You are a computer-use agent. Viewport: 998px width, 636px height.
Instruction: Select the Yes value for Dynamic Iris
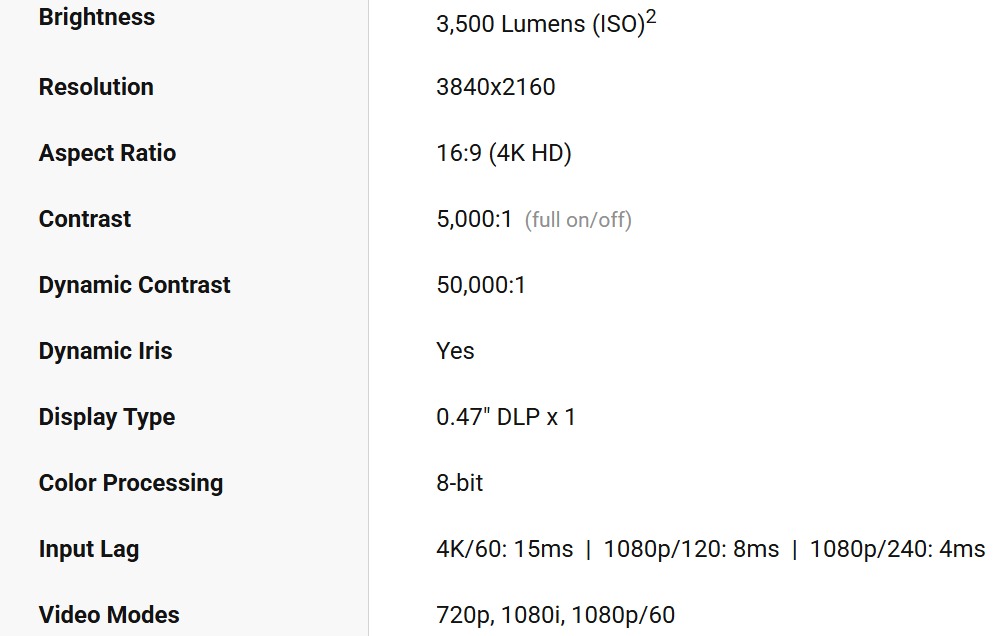(x=455, y=351)
